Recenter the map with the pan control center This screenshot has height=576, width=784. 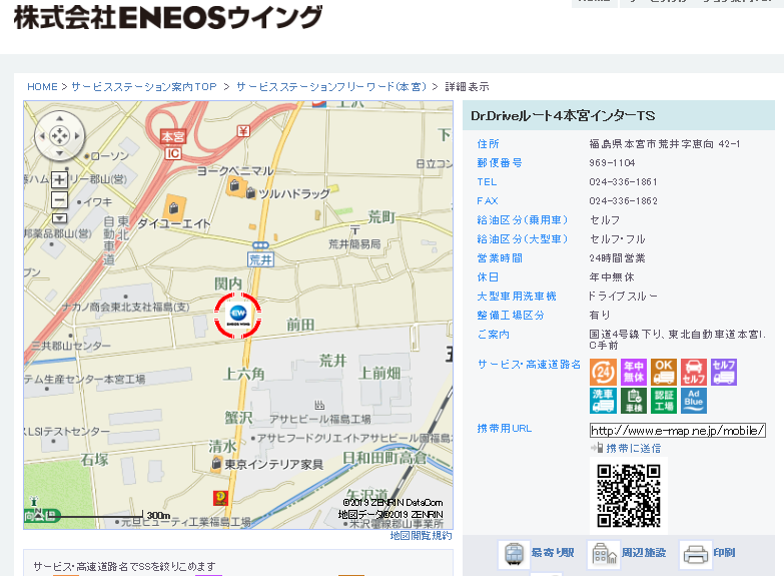[x=60, y=136]
